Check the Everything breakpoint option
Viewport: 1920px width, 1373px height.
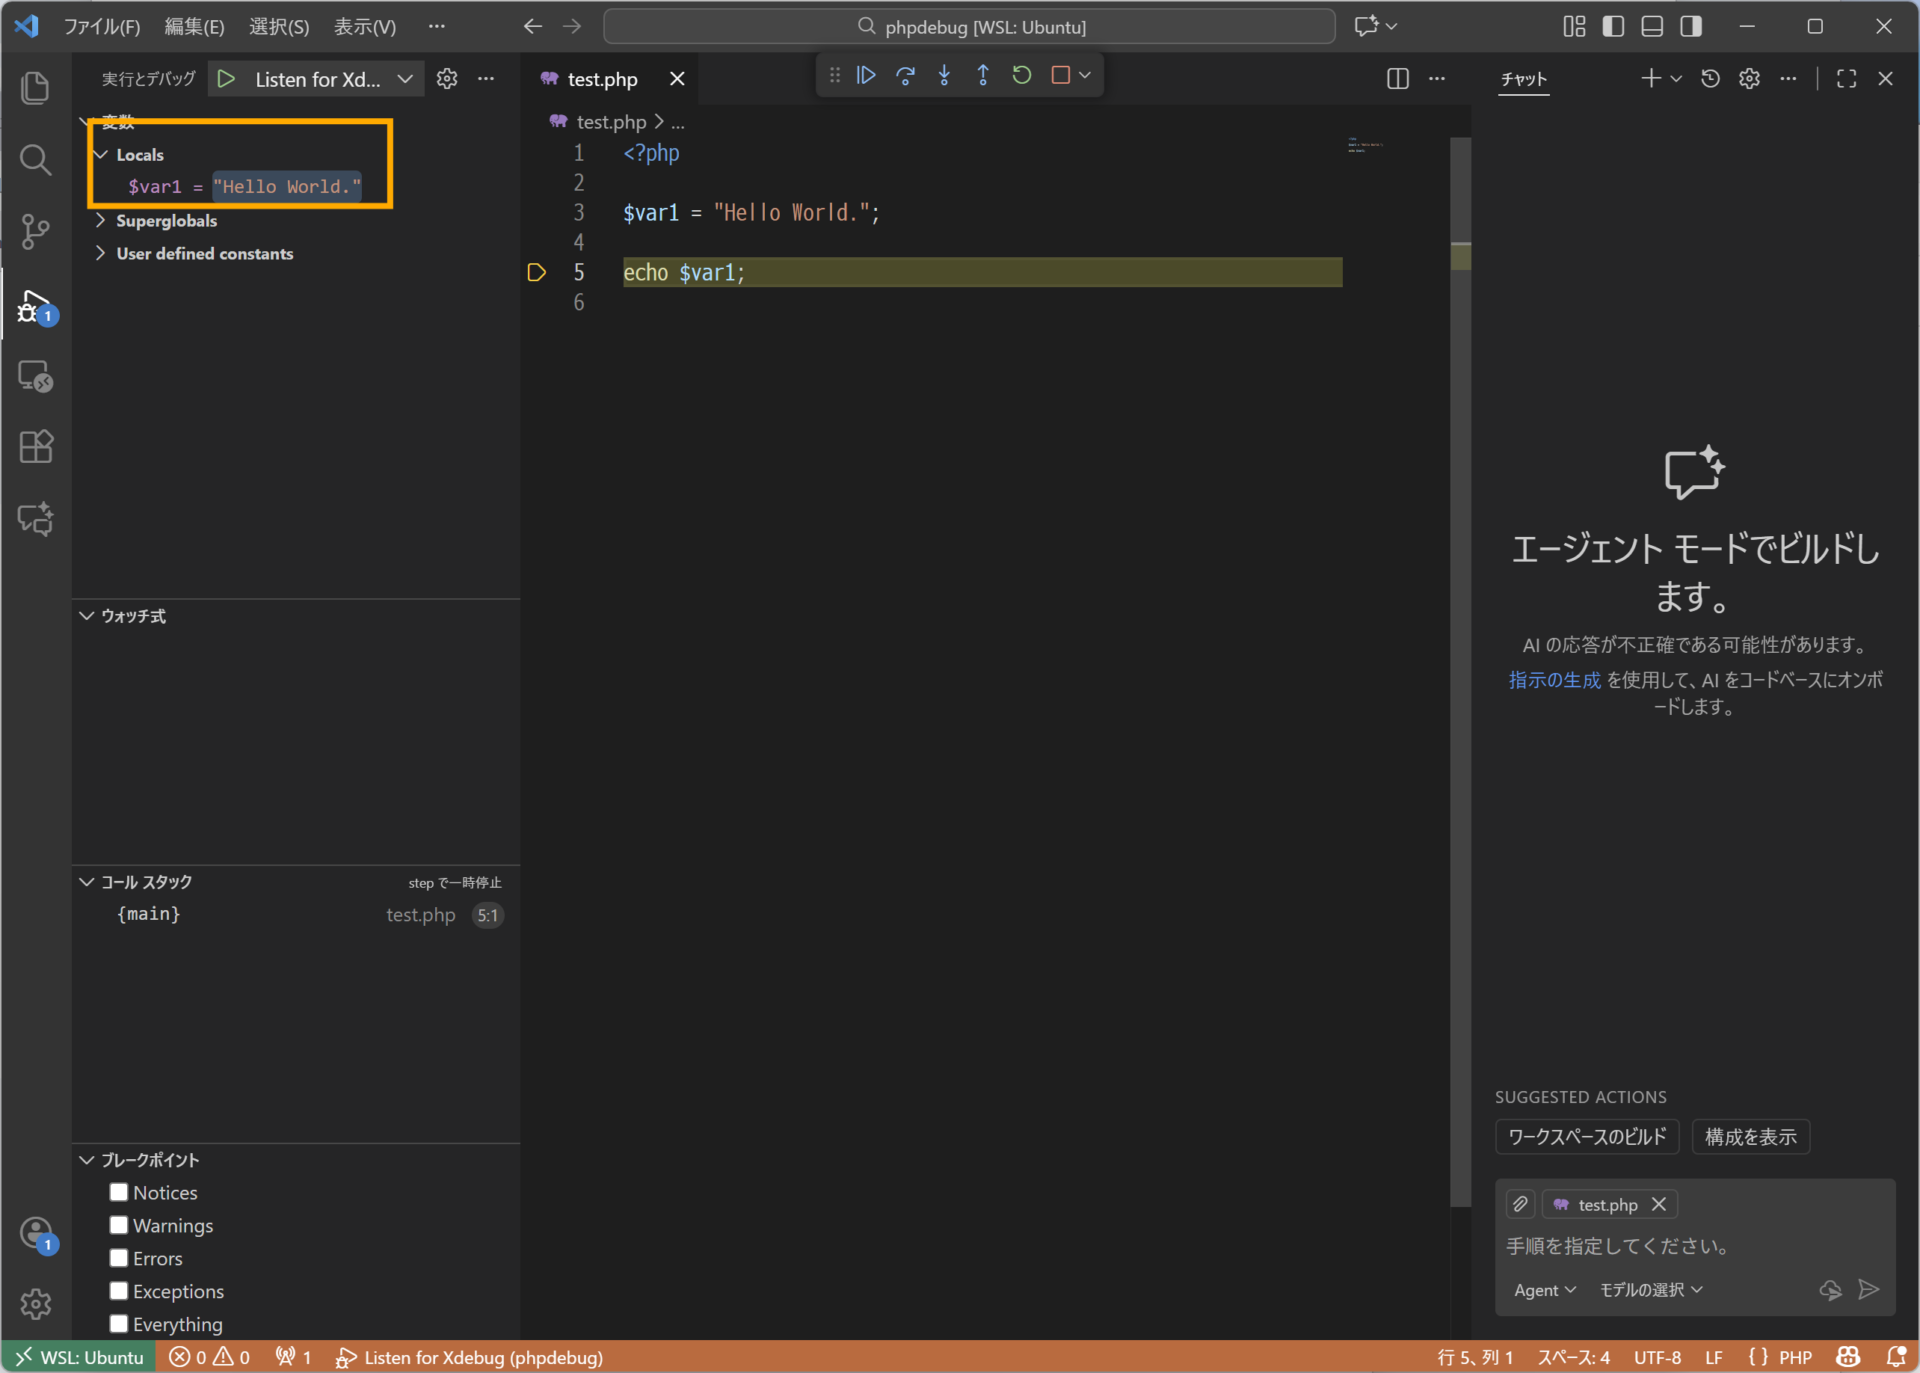point(119,1324)
